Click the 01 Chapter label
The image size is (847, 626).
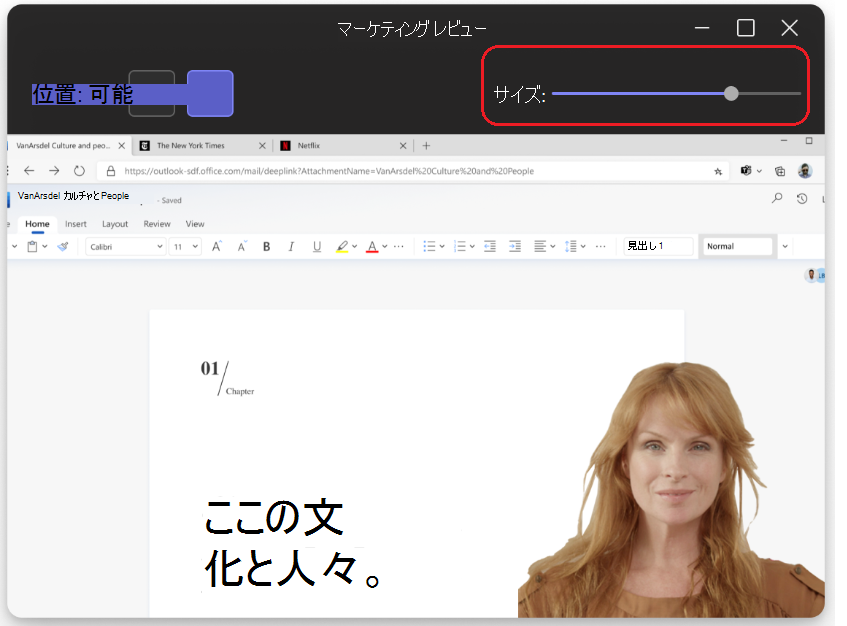227,378
